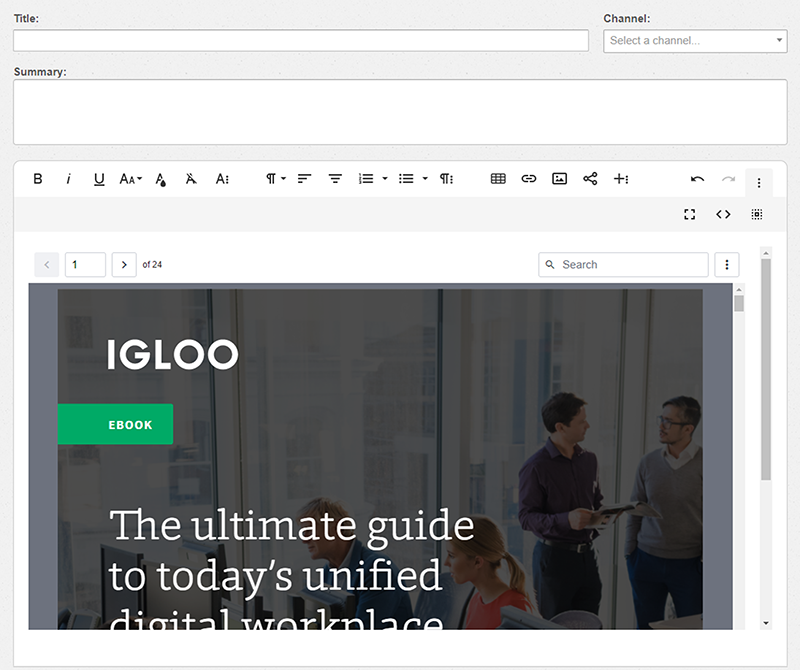Insert a table into the editor
This screenshot has height=670, width=800.
point(498,179)
